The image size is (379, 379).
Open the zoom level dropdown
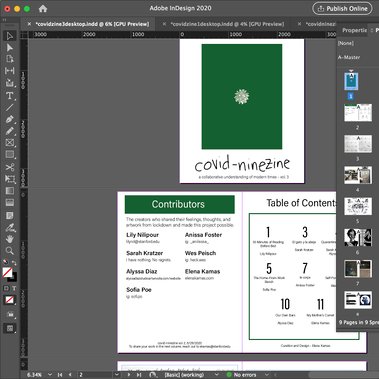(50, 375)
